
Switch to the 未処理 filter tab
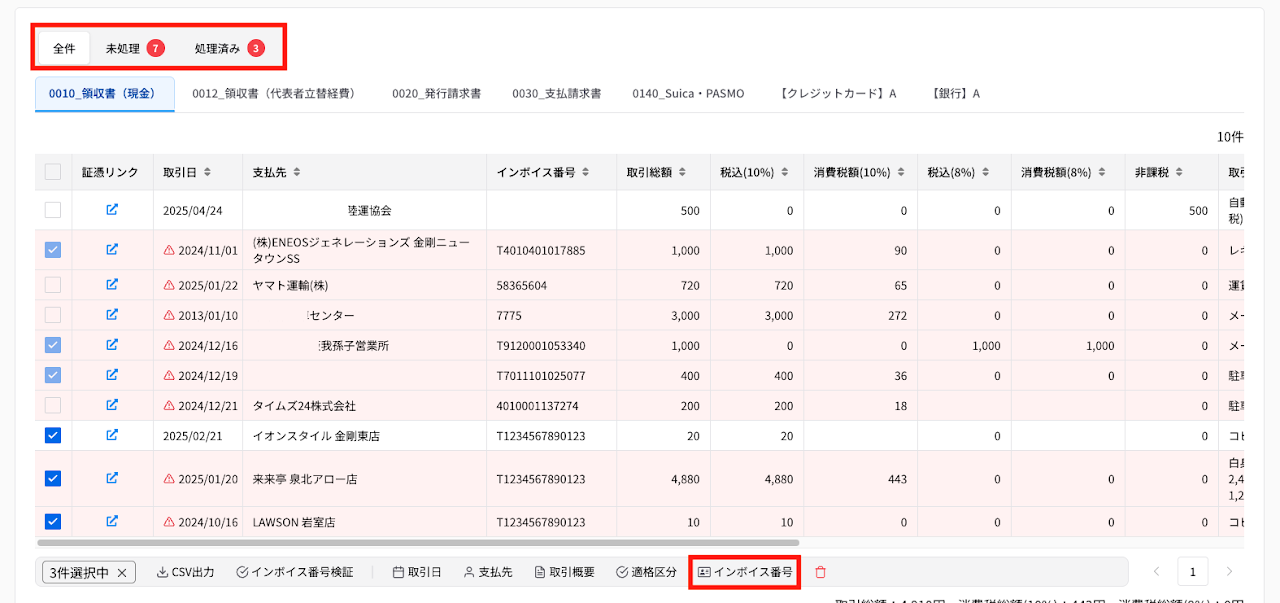(x=134, y=48)
